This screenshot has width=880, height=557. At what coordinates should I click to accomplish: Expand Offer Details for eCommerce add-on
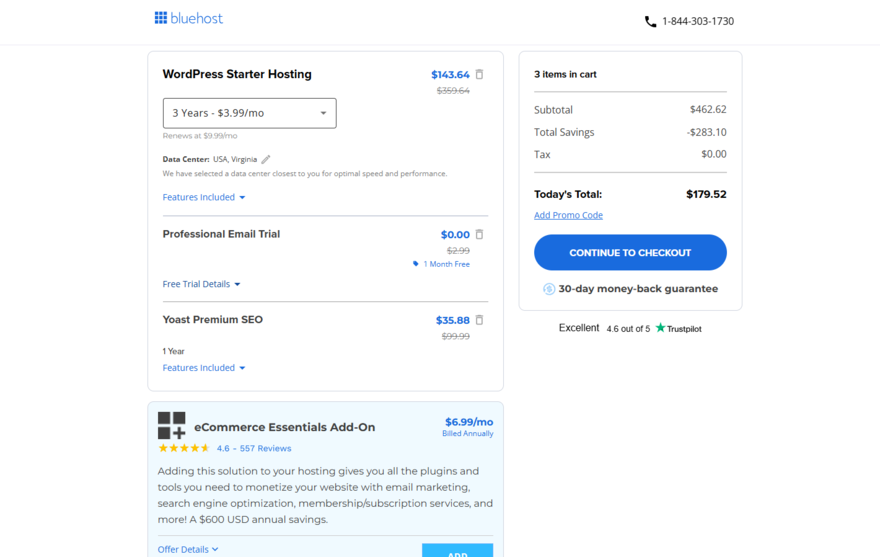[x=187, y=549]
